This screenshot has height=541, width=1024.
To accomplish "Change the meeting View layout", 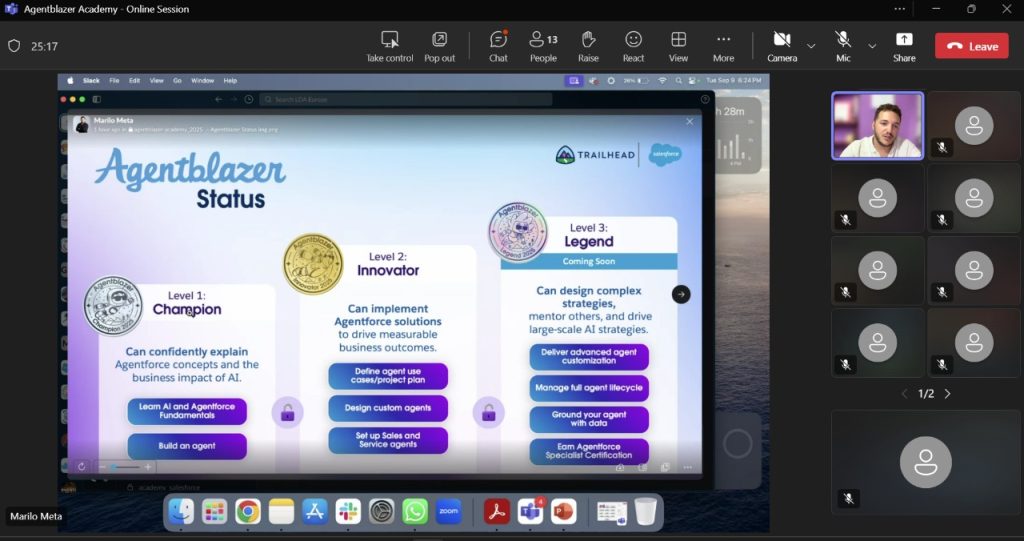I will pyautogui.click(x=678, y=45).
